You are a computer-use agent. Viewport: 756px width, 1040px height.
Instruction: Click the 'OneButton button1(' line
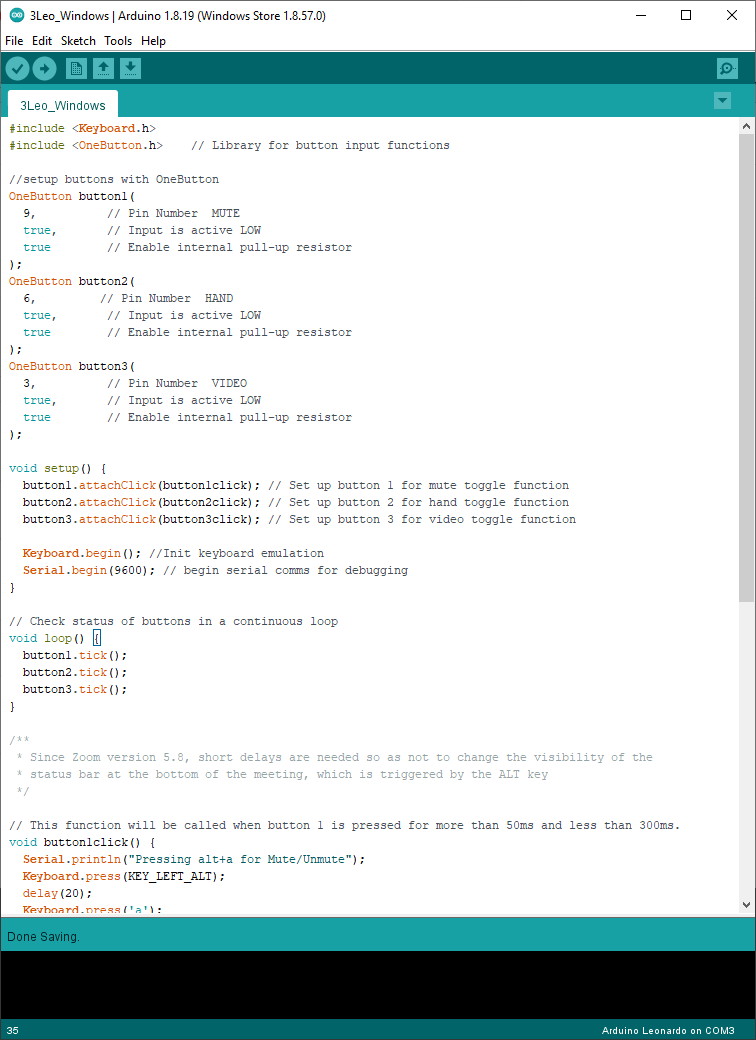click(x=72, y=196)
